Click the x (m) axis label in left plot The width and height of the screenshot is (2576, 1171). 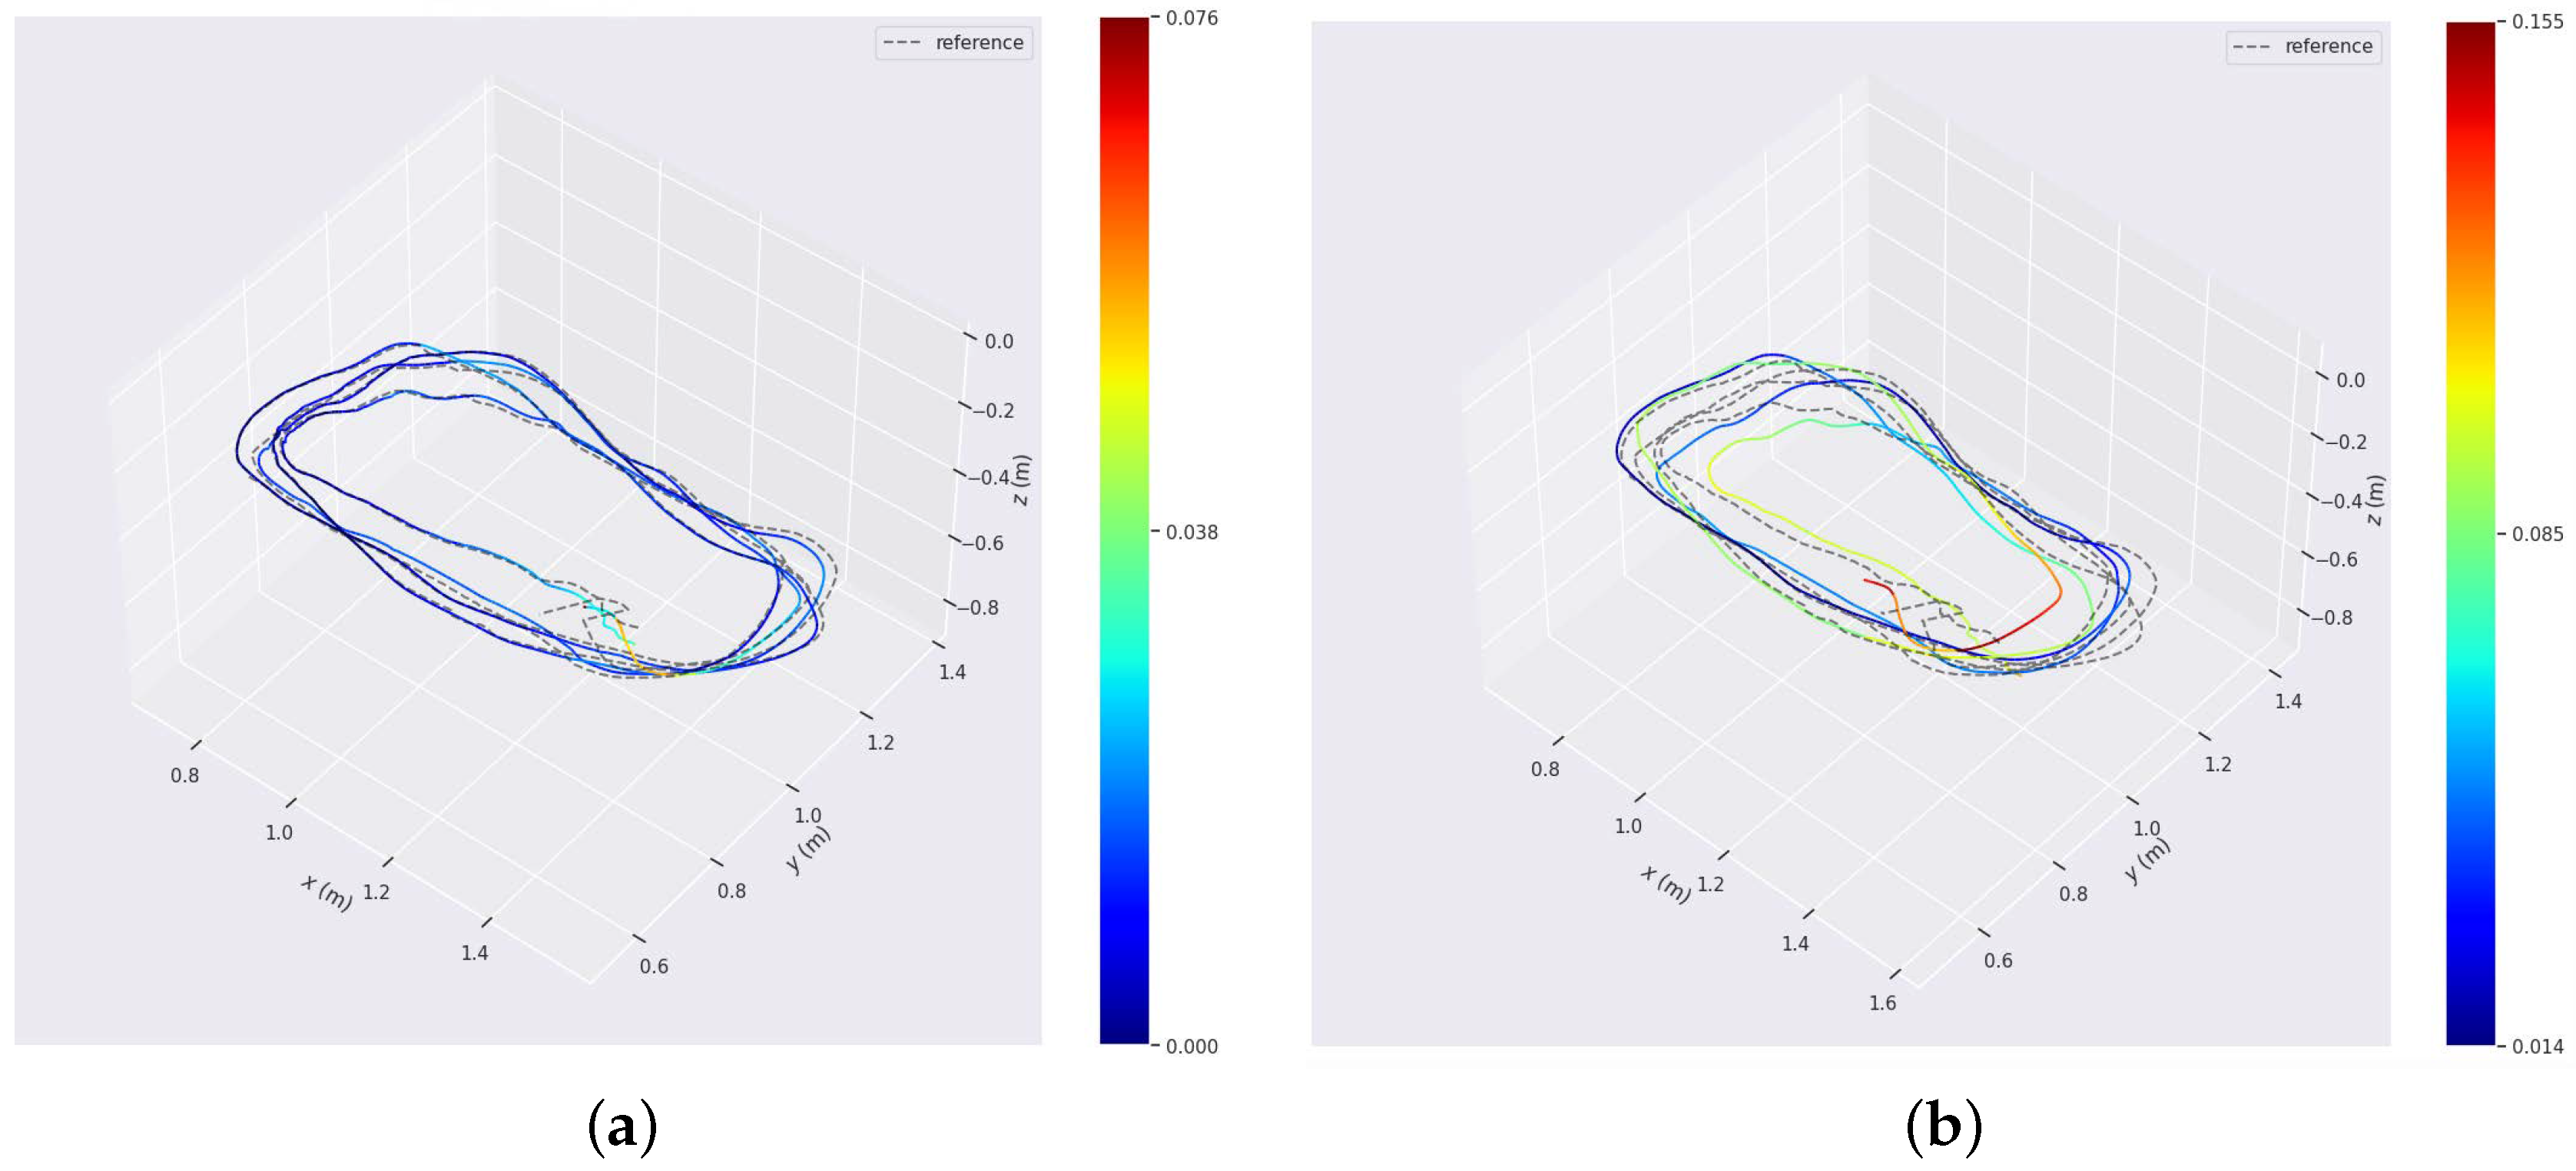point(327,892)
